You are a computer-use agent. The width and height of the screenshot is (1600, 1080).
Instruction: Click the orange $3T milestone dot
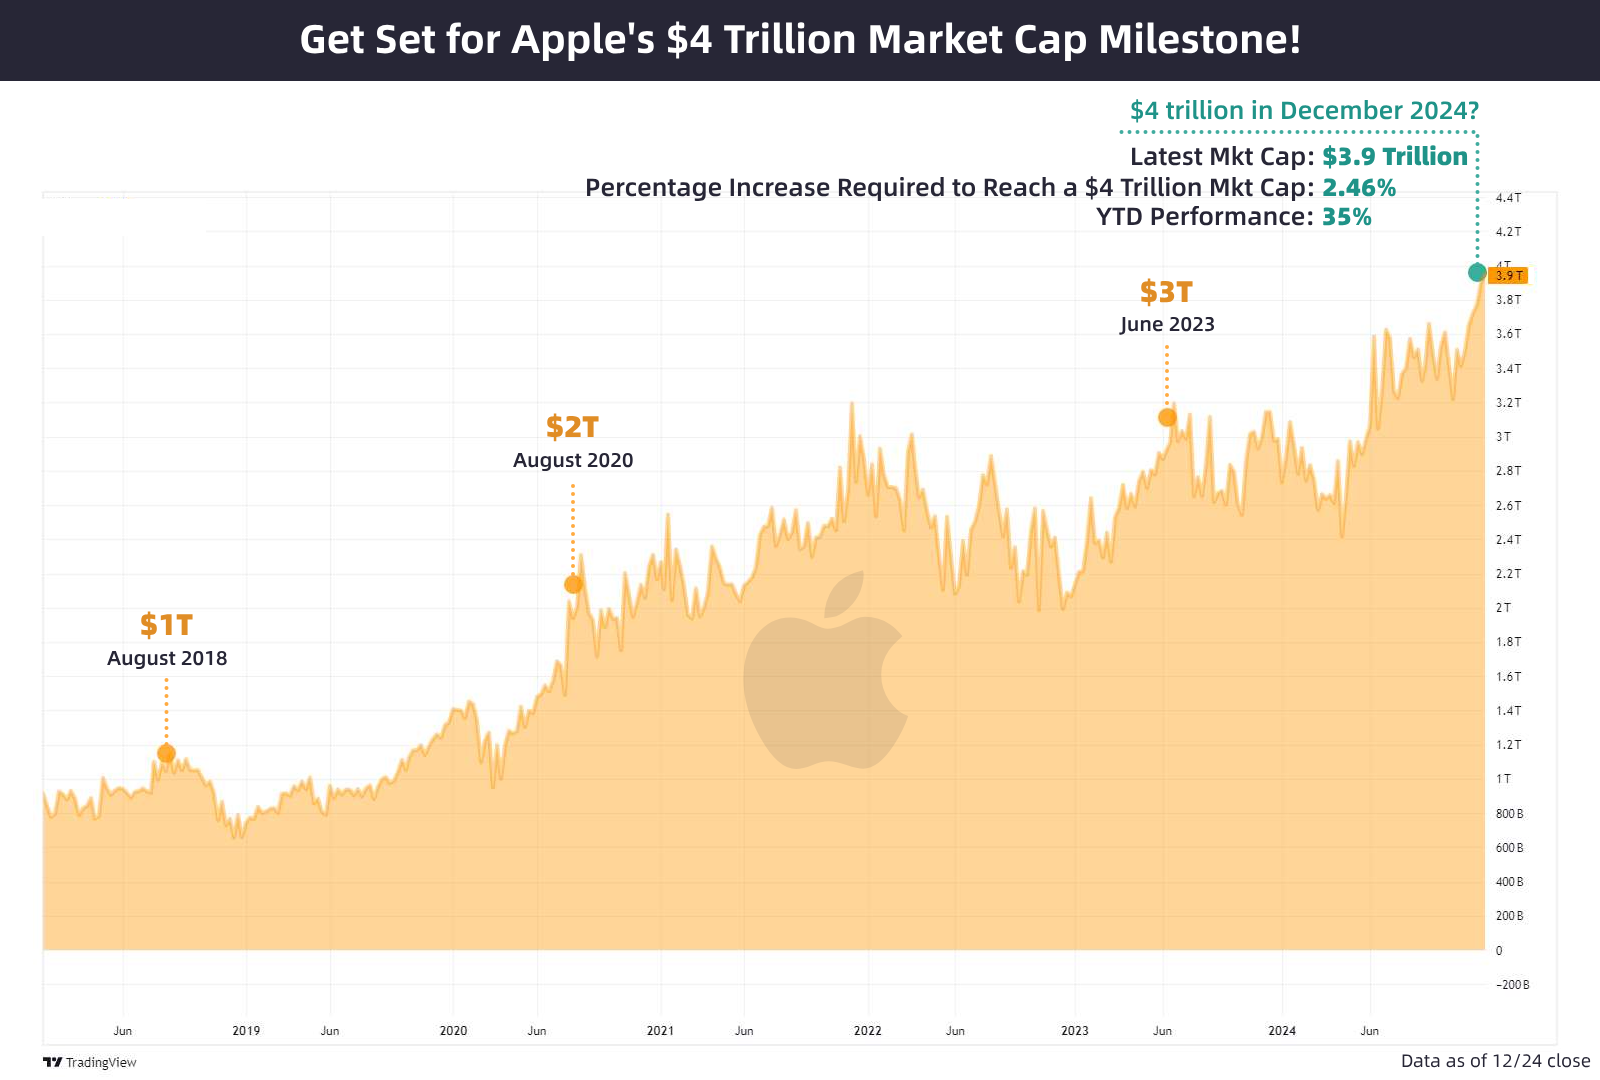[1167, 417]
